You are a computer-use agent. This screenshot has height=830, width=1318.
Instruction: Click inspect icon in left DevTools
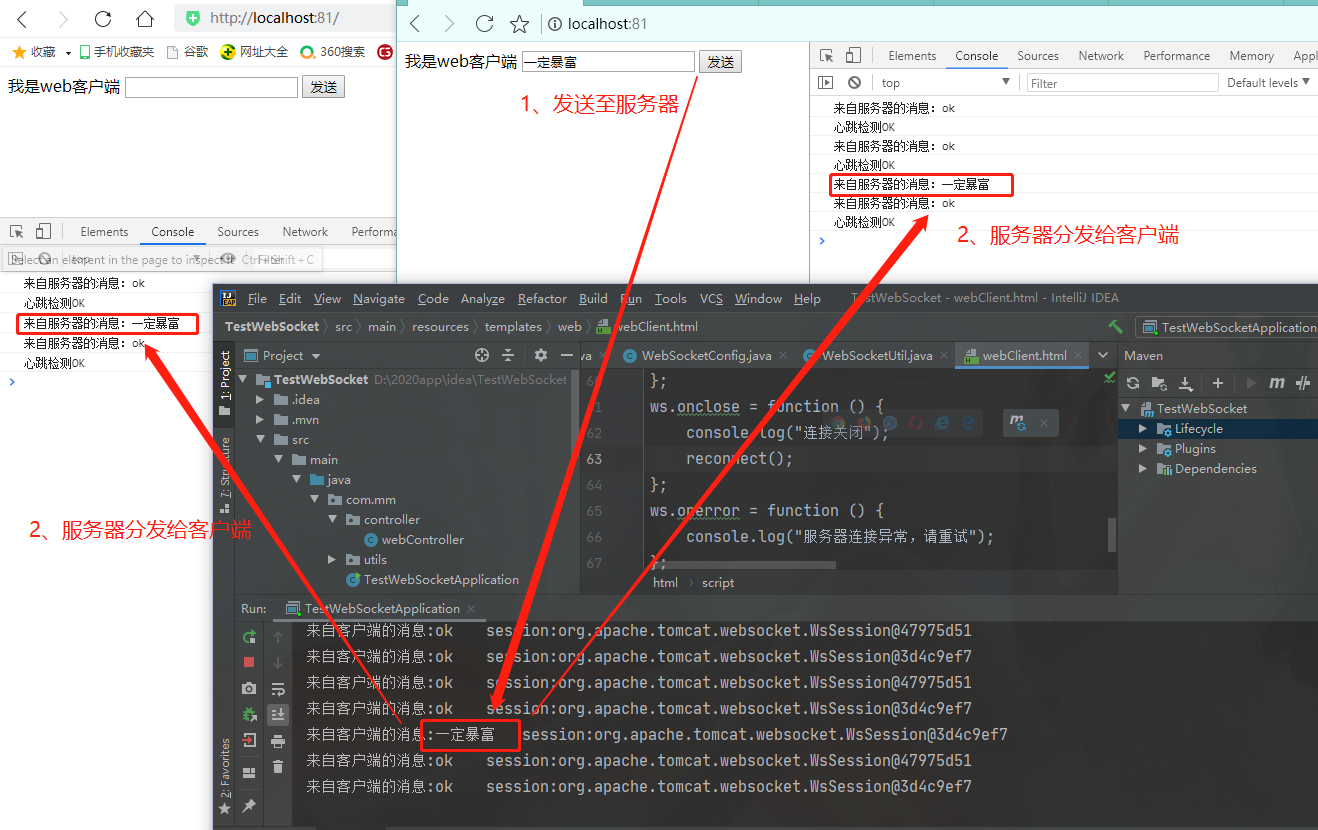[16, 232]
